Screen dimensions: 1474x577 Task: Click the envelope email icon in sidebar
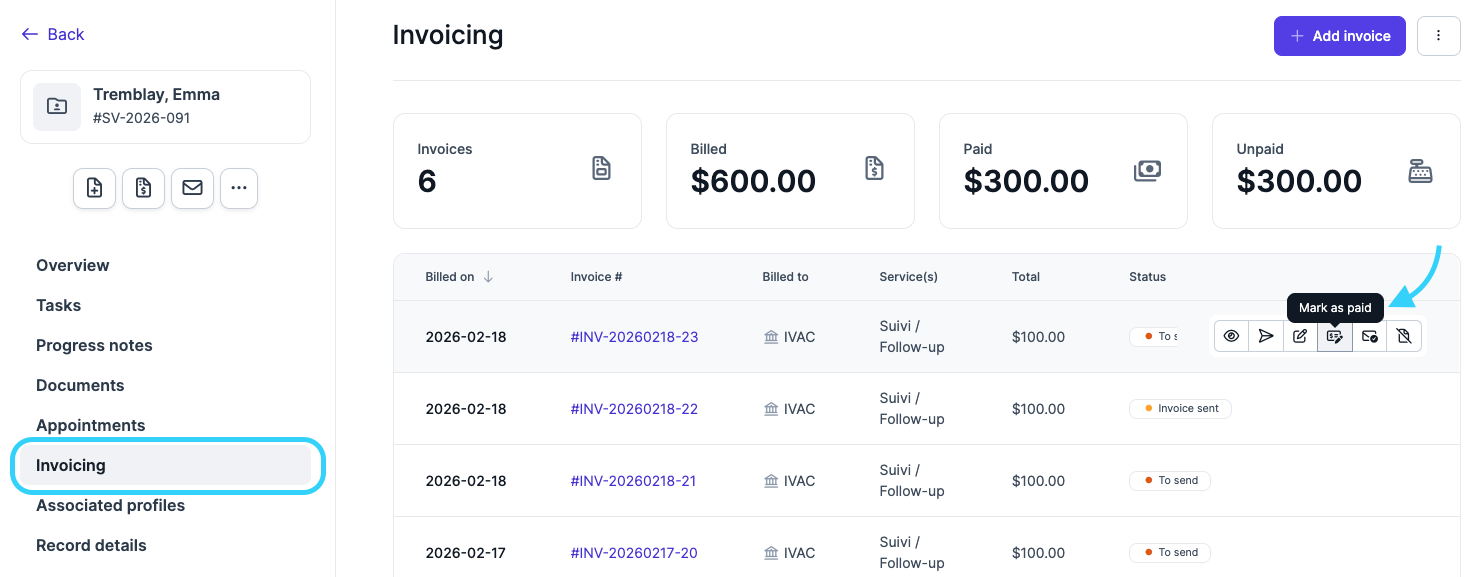tap(192, 188)
